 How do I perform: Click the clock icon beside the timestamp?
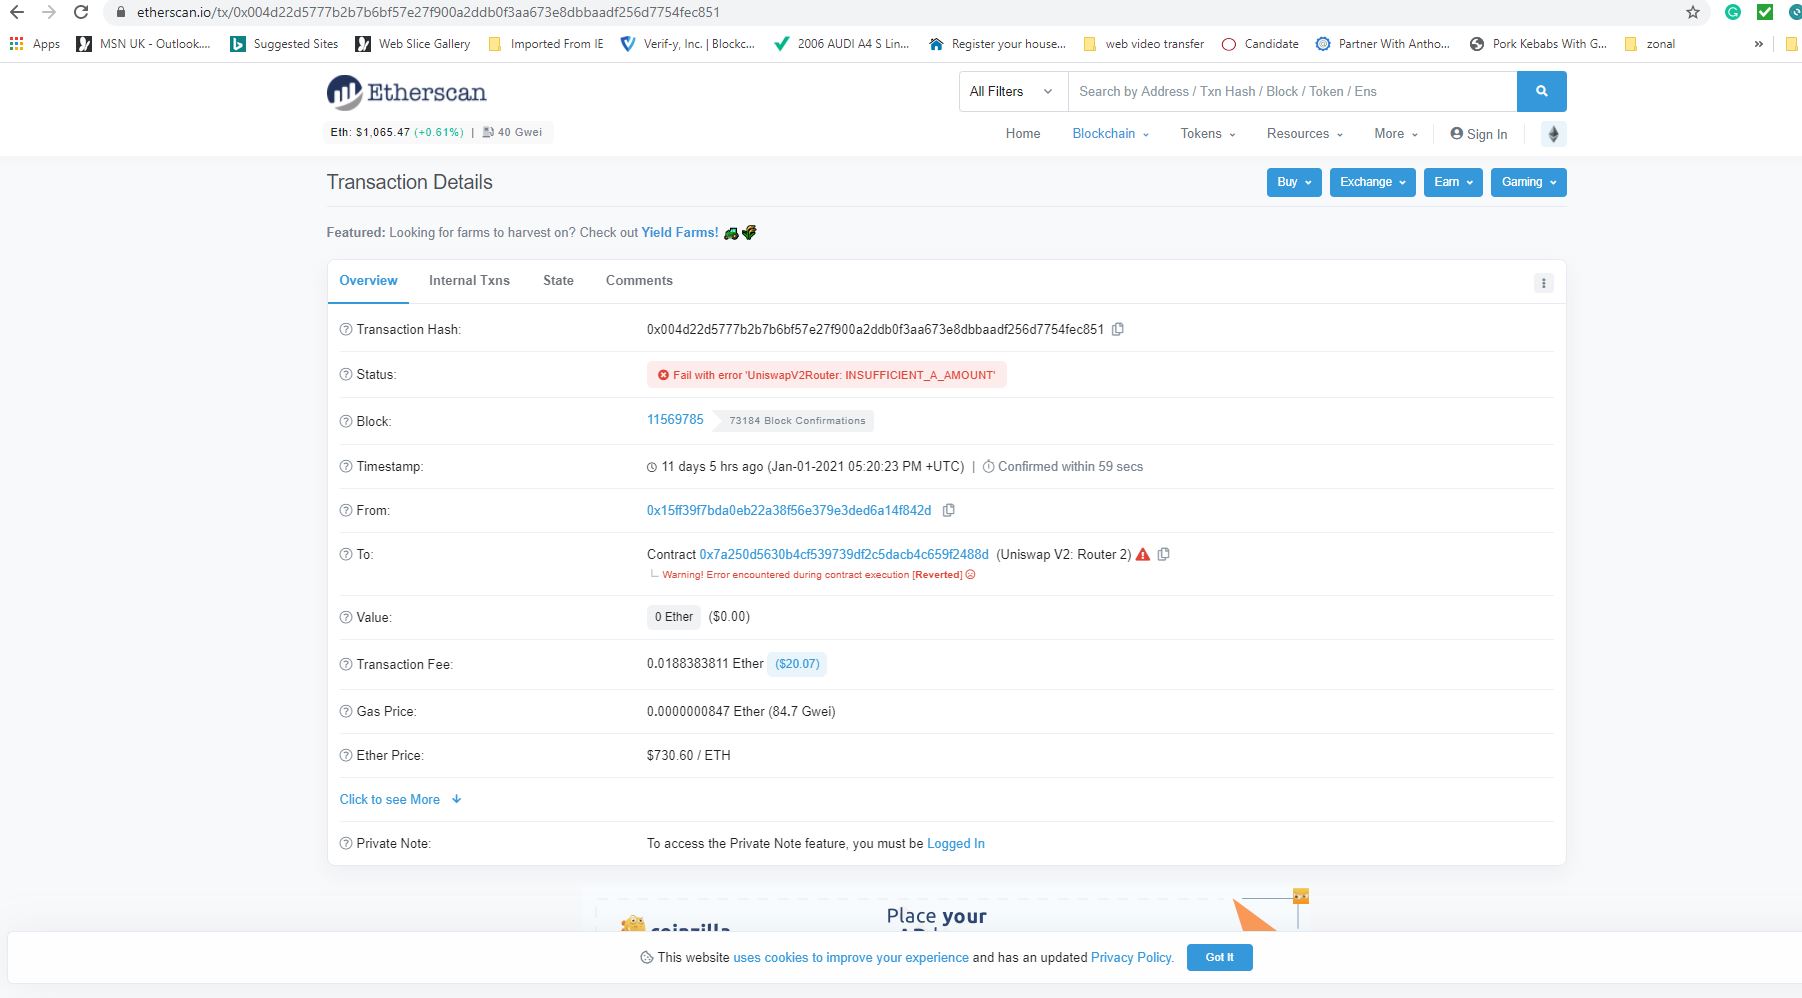(653, 466)
